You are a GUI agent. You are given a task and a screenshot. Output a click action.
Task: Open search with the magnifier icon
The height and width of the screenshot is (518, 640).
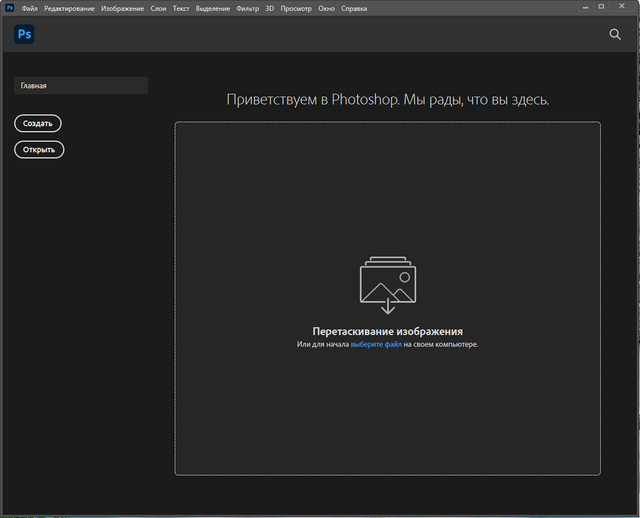tap(615, 34)
